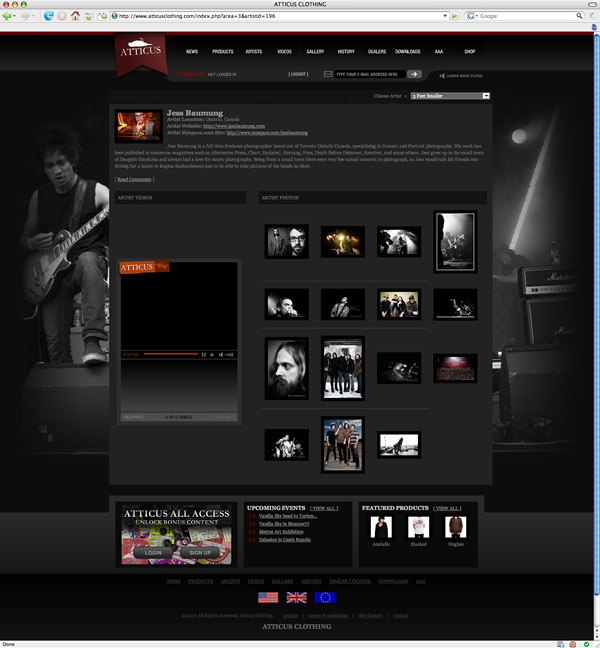
Task: Pause the video in the player
Action: (203, 354)
